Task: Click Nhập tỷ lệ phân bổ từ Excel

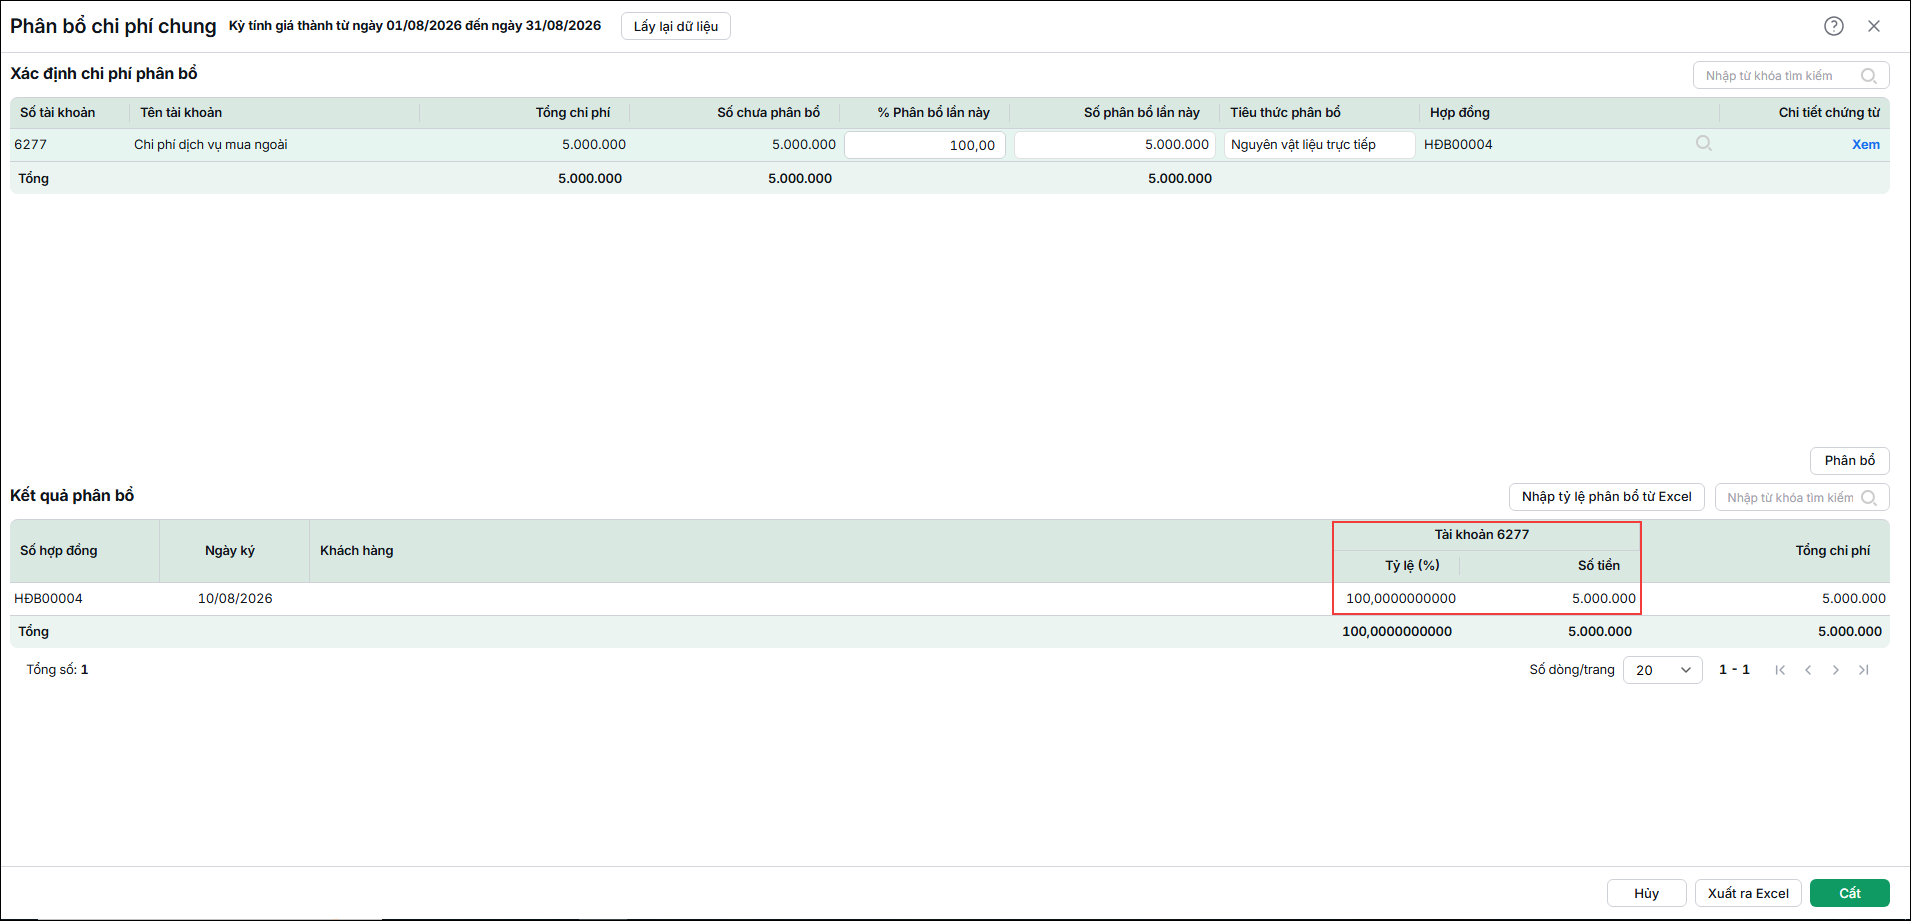Action: (1606, 497)
